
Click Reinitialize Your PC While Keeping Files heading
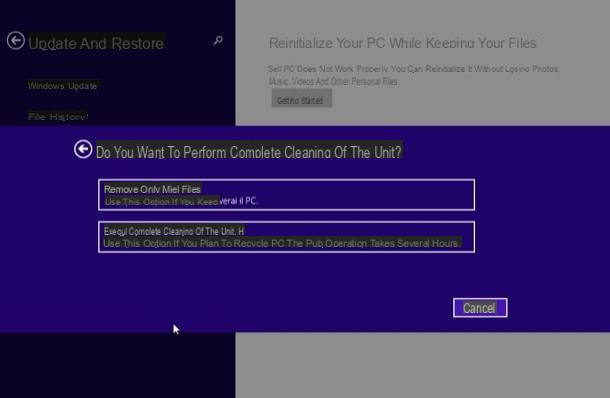coord(403,43)
